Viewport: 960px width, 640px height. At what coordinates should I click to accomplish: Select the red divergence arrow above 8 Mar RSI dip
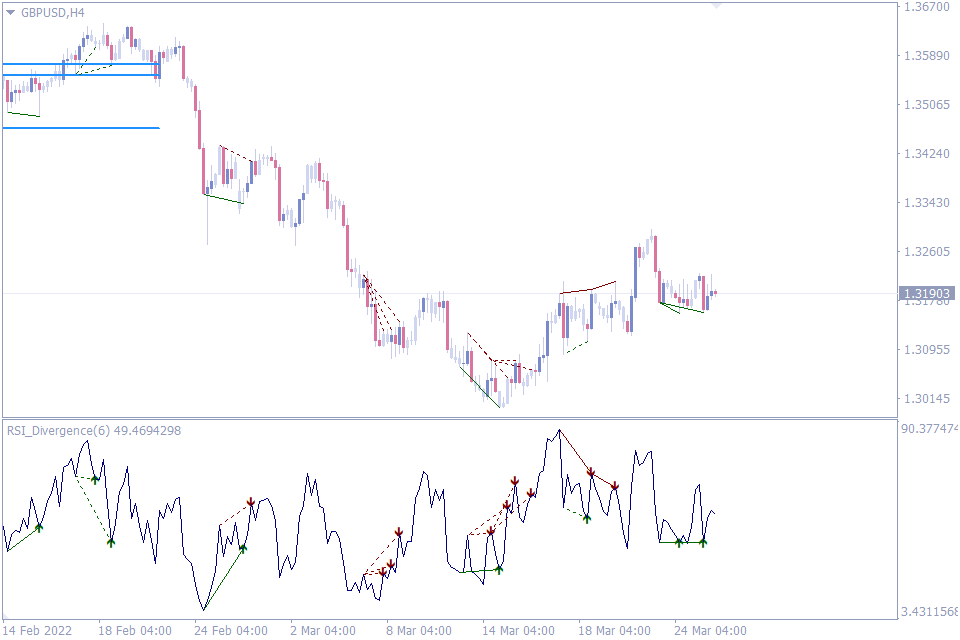coord(398,531)
